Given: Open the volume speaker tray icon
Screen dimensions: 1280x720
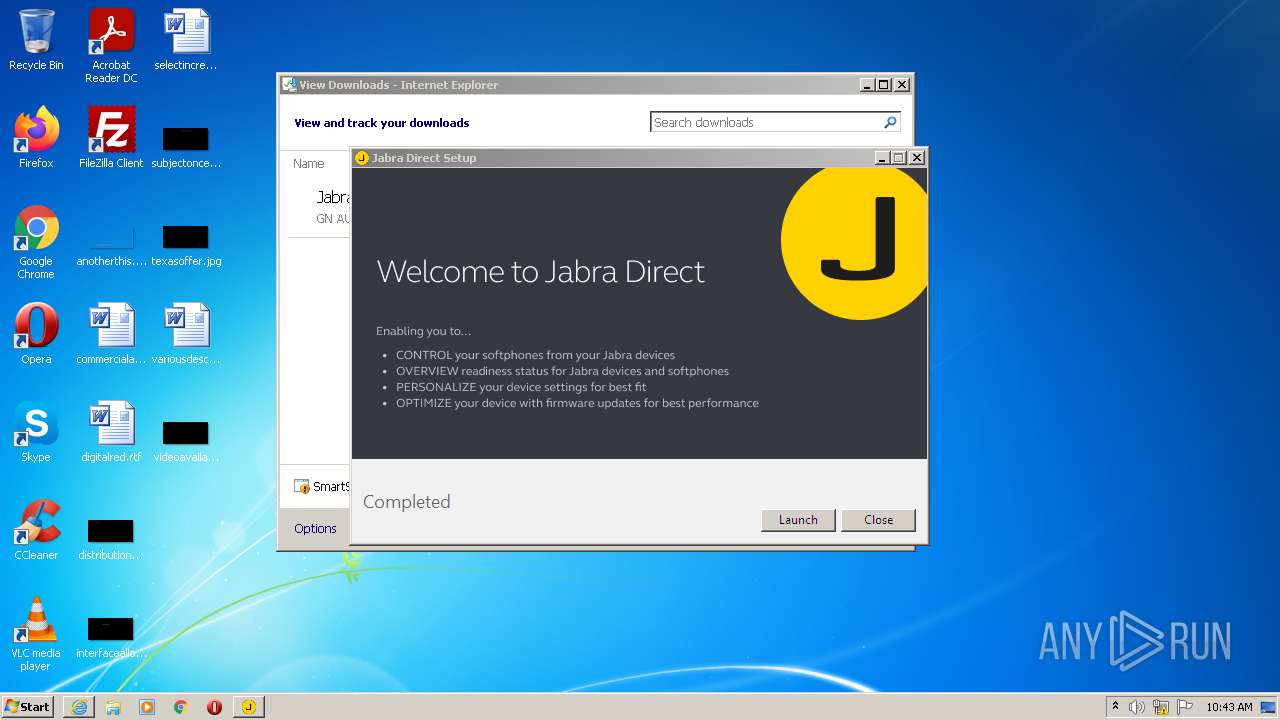Looking at the screenshot, I should [x=1137, y=707].
